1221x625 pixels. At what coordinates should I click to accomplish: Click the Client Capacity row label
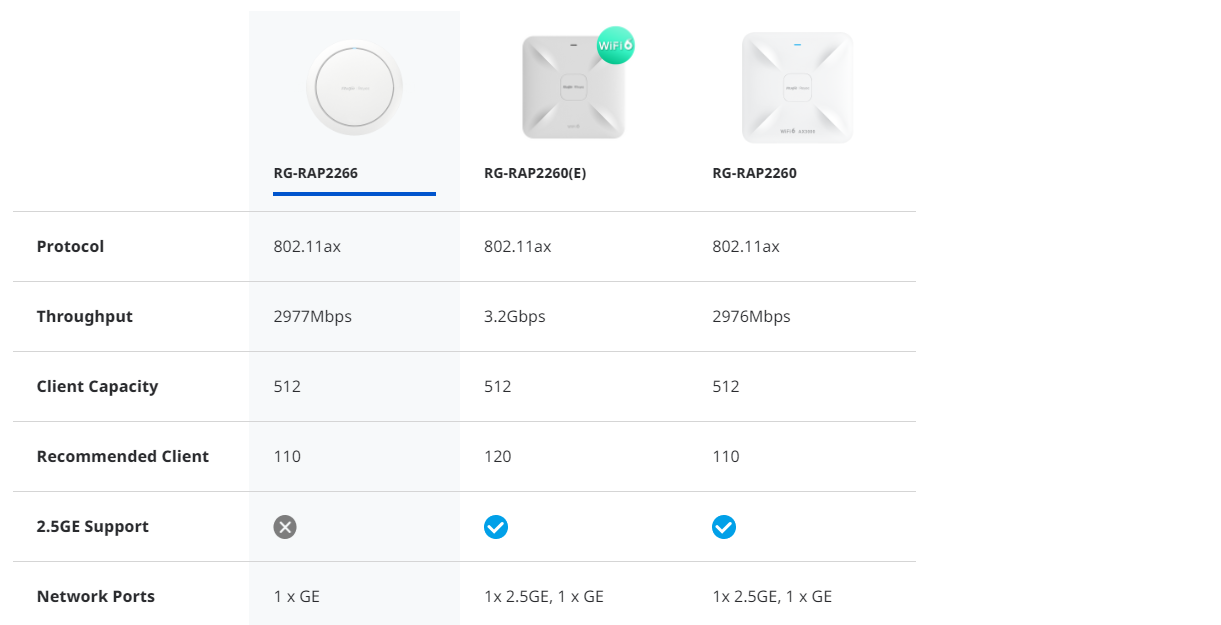click(97, 386)
